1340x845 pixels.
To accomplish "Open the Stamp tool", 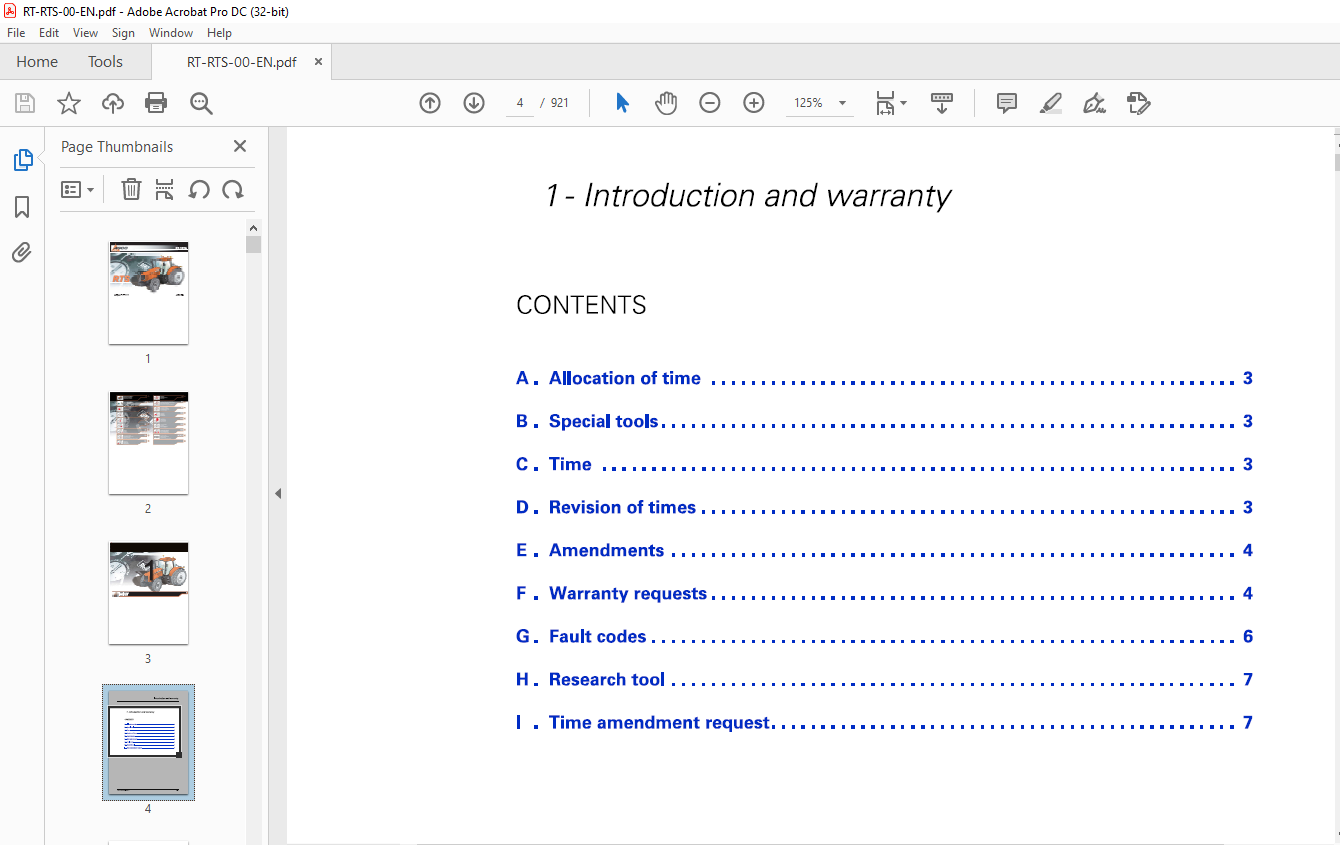I will click(1138, 103).
